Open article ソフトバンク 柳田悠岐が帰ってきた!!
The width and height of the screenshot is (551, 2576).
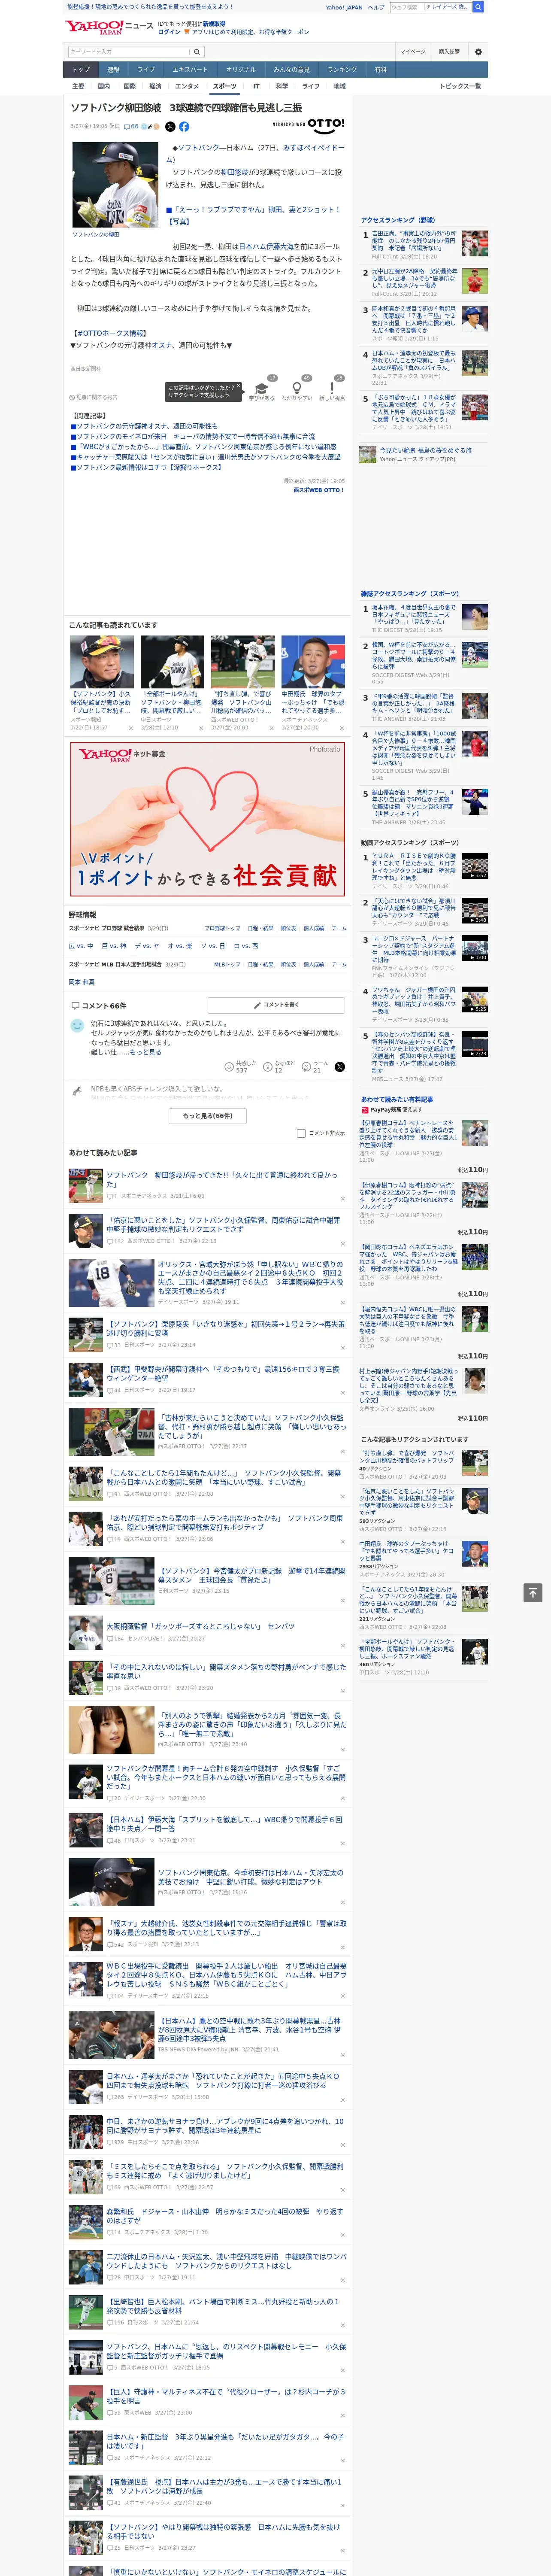[x=222, y=1179]
